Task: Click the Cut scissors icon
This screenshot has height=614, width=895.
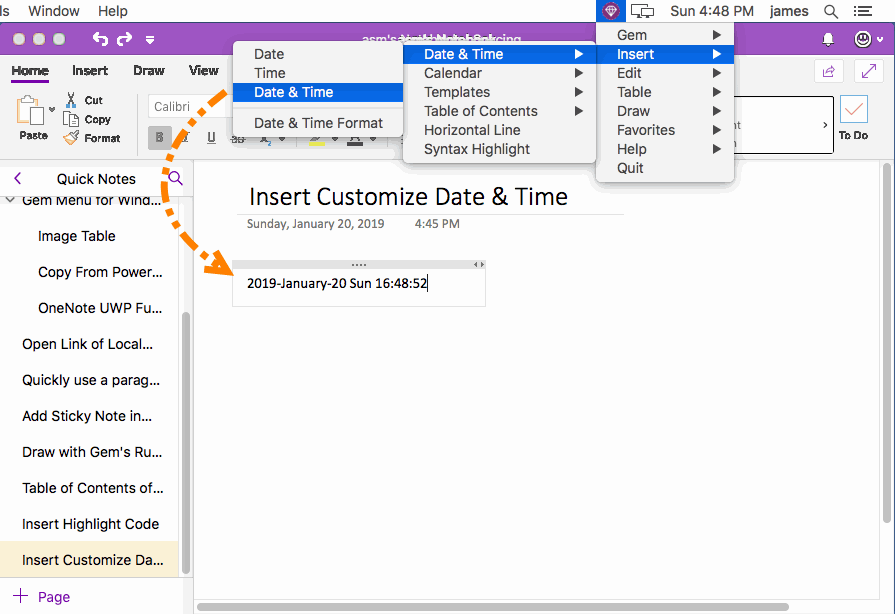Action: point(71,100)
